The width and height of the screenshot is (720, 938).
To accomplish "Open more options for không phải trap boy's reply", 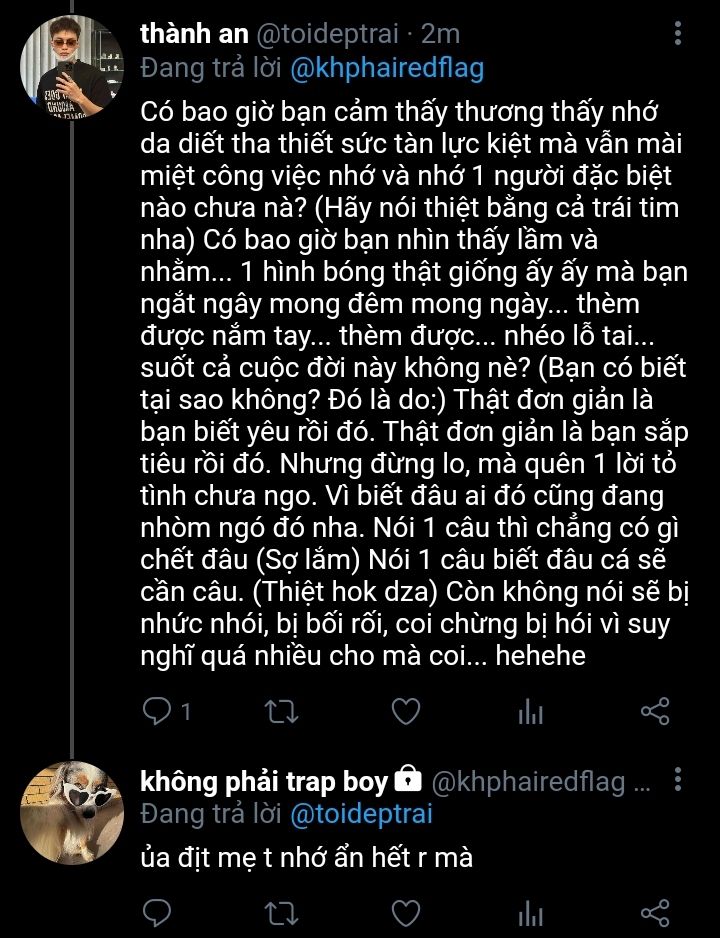I will pos(680,779).
